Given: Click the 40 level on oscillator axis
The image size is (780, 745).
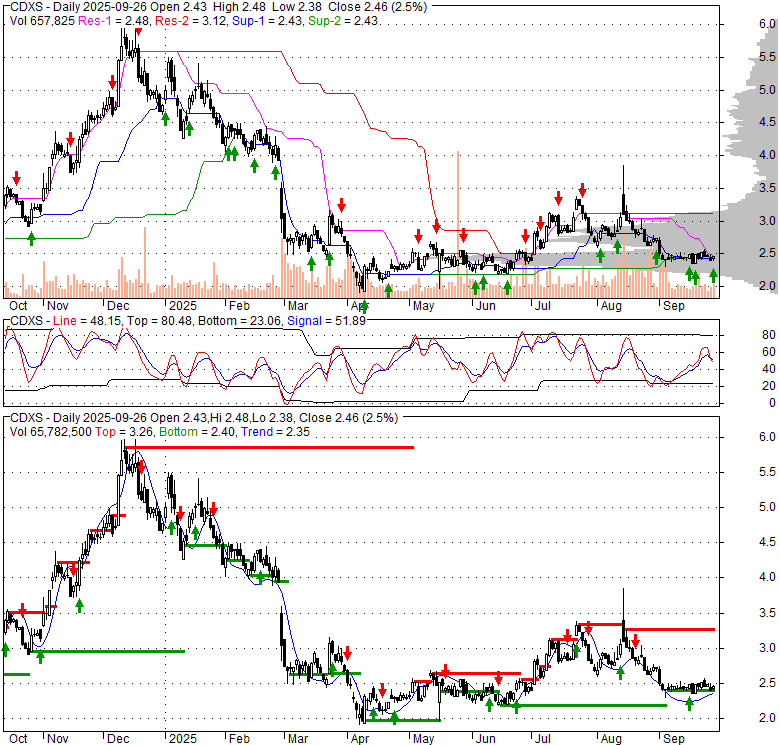Looking at the screenshot, I should 769,369.
